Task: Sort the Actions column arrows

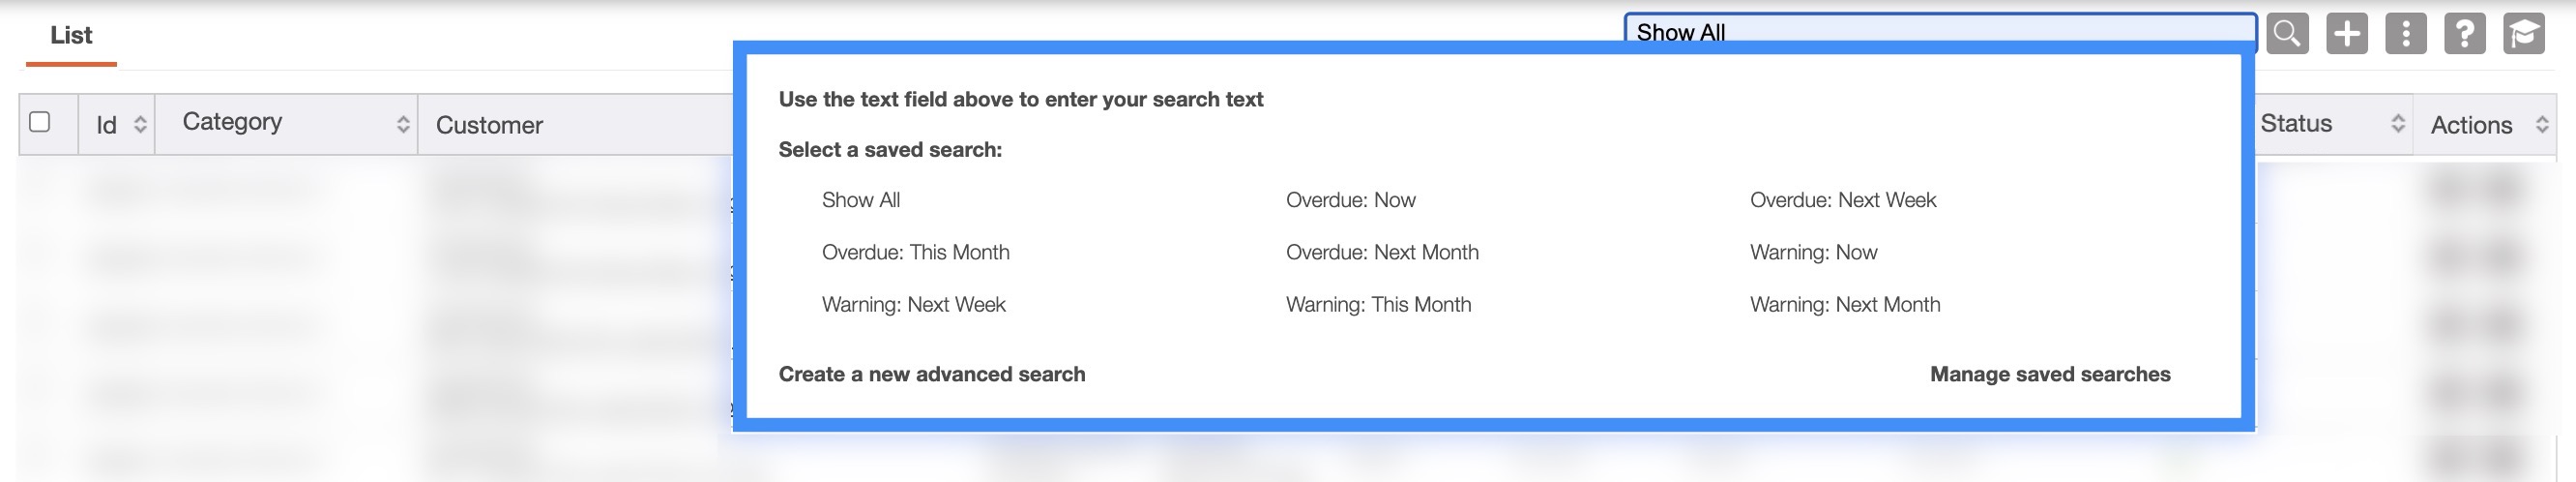Action: 2541,124
